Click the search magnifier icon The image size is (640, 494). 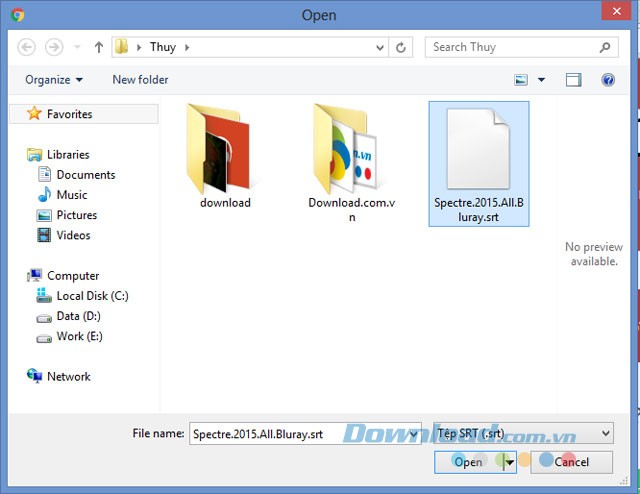click(605, 47)
